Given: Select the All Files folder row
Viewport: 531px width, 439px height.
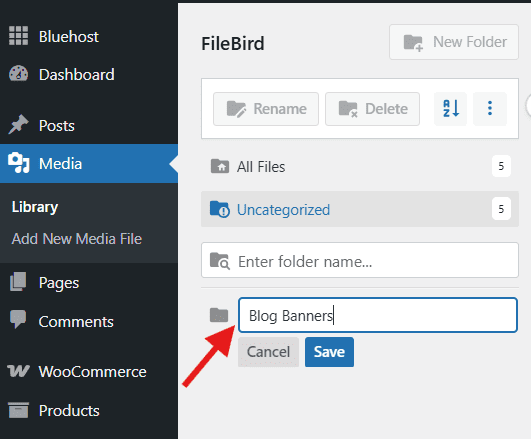Looking at the screenshot, I should pos(360,166).
